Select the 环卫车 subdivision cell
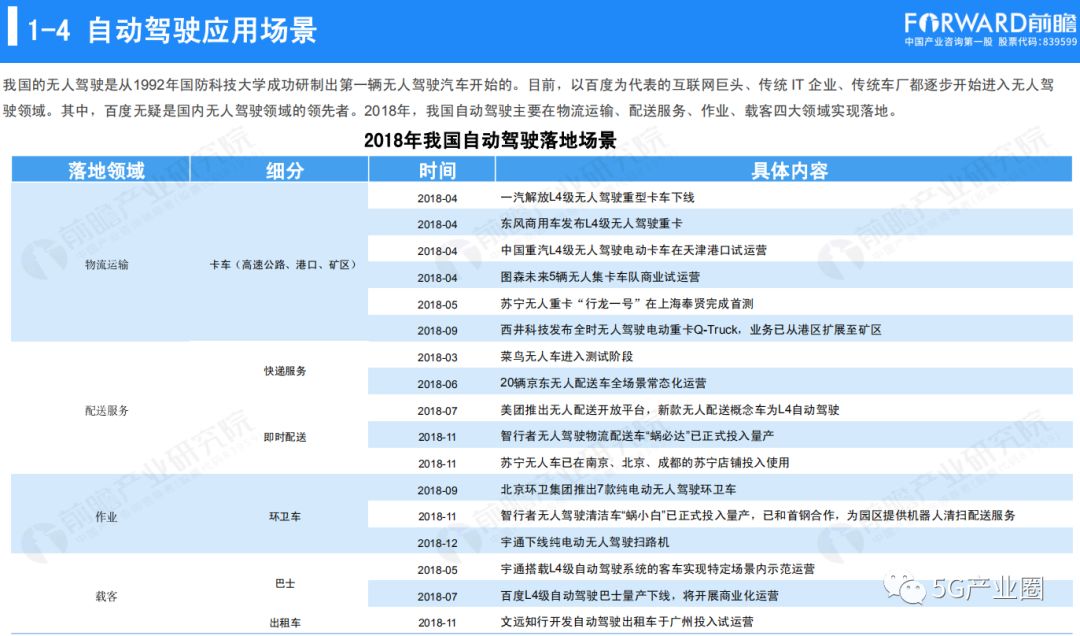The height and width of the screenshot is (636, 1080). point(285,517)
